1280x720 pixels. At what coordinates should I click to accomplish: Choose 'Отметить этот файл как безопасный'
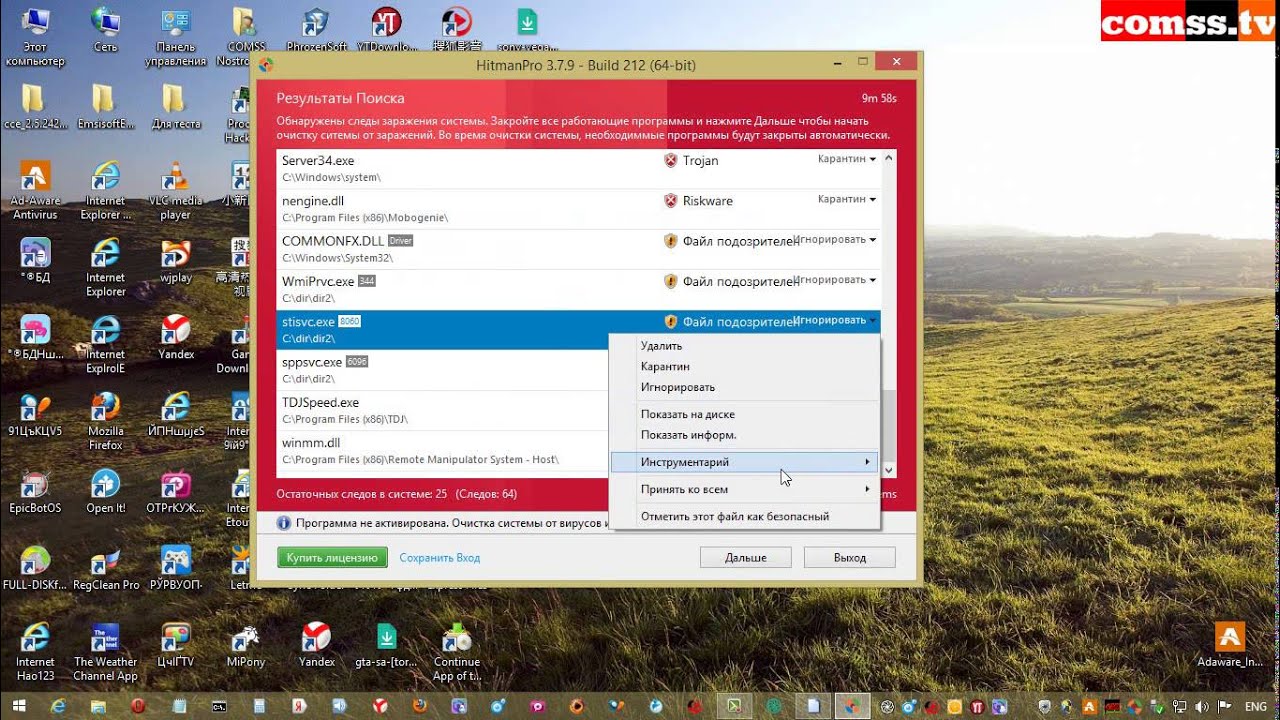point(744,516)
